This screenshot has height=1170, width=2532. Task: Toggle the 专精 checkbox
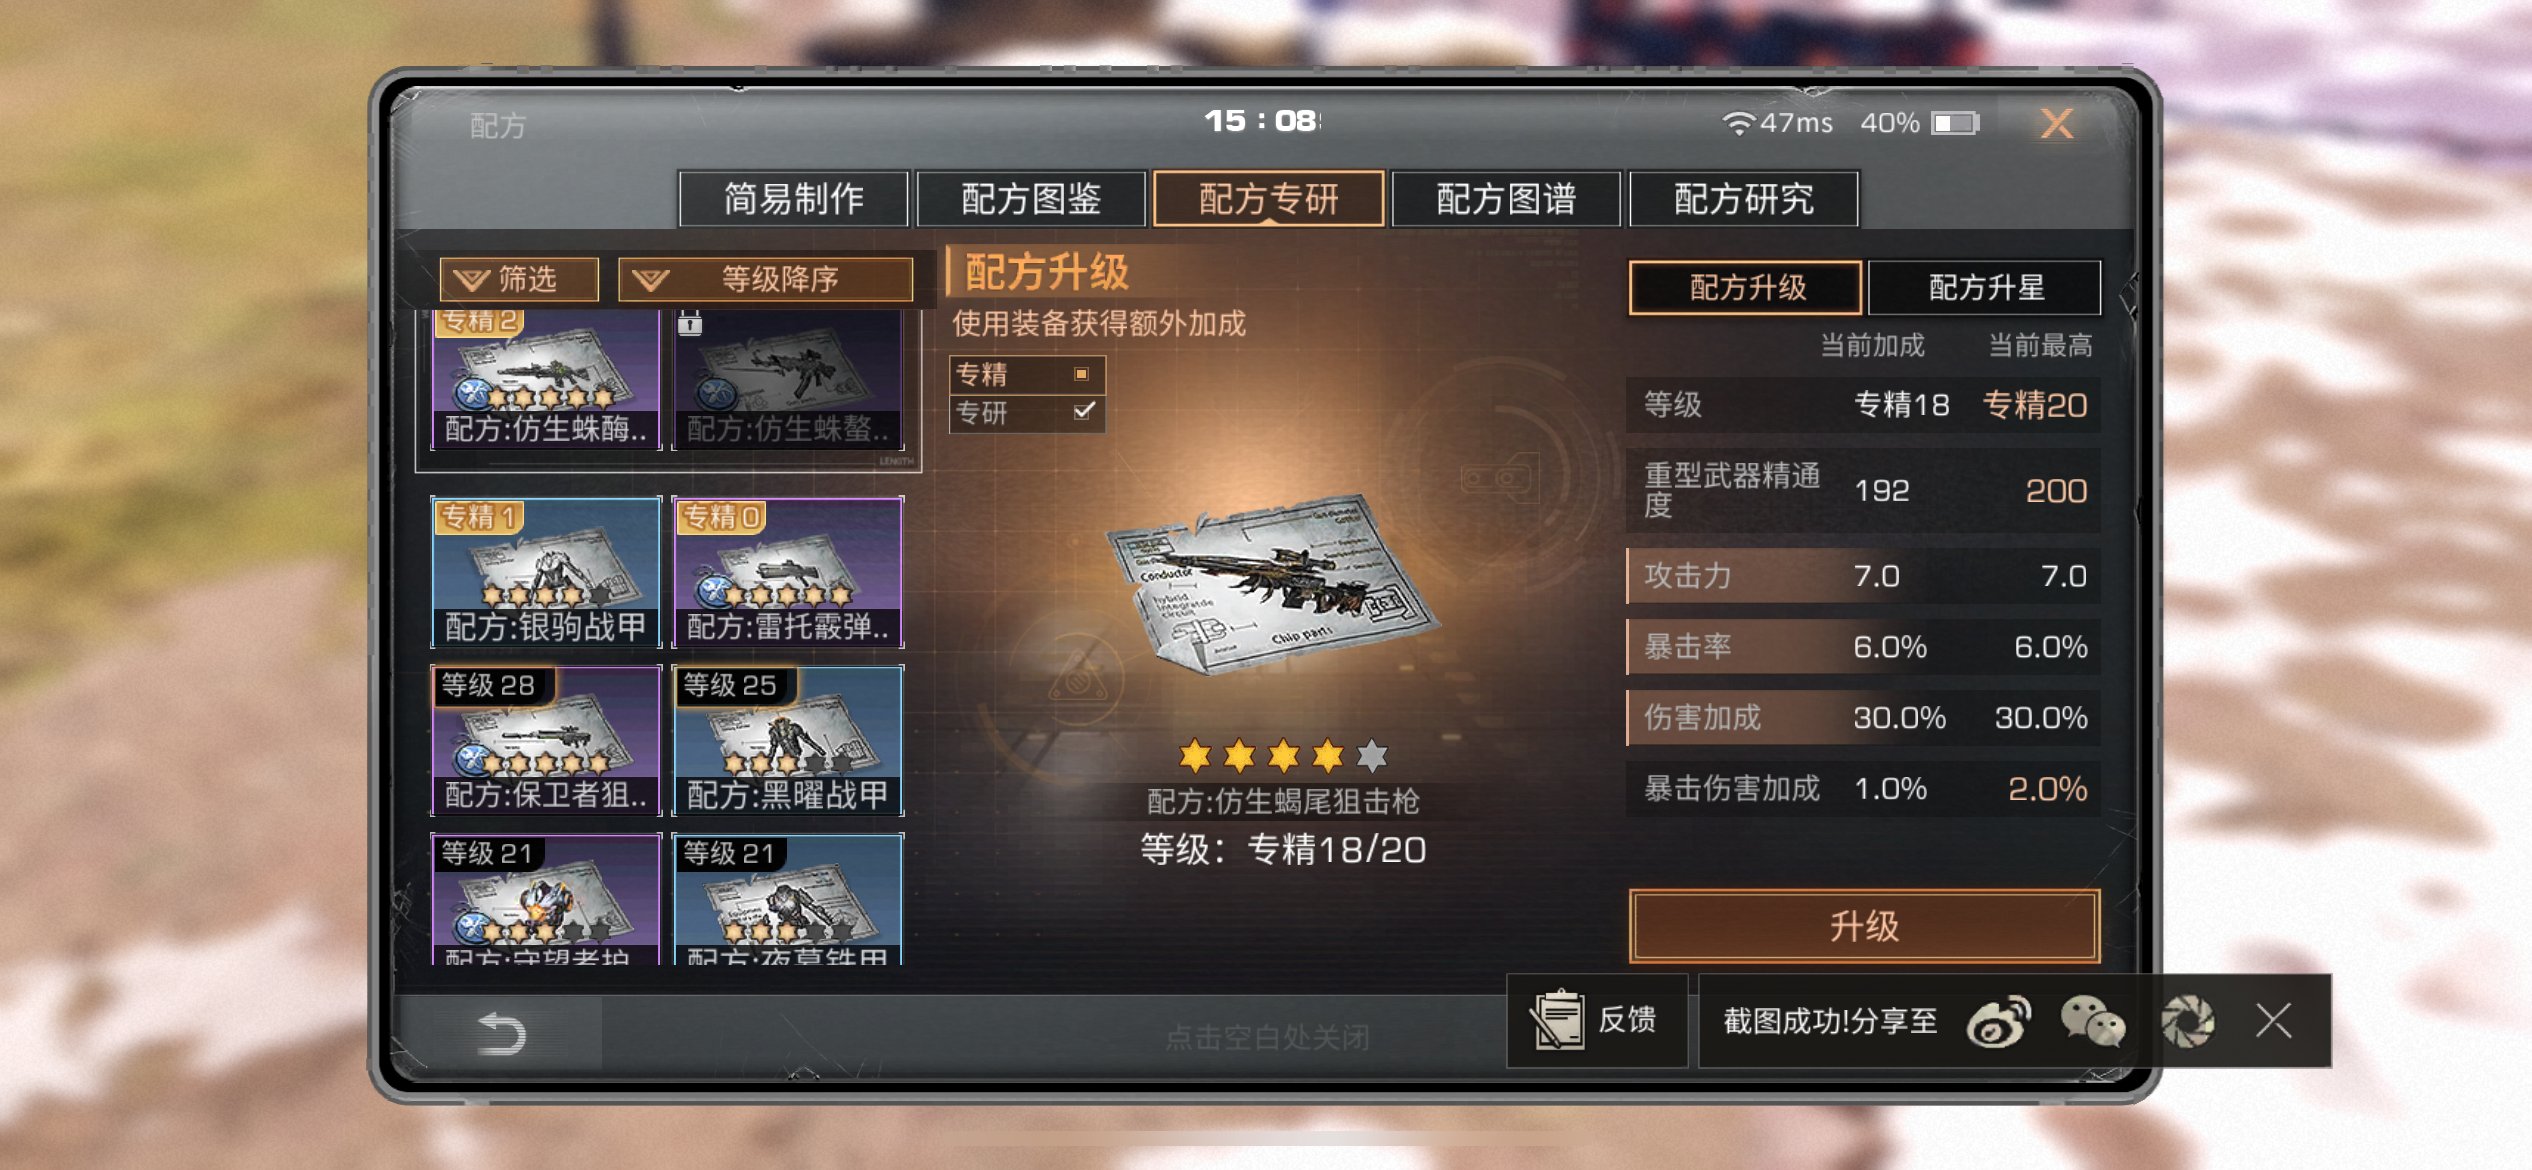1081,374
